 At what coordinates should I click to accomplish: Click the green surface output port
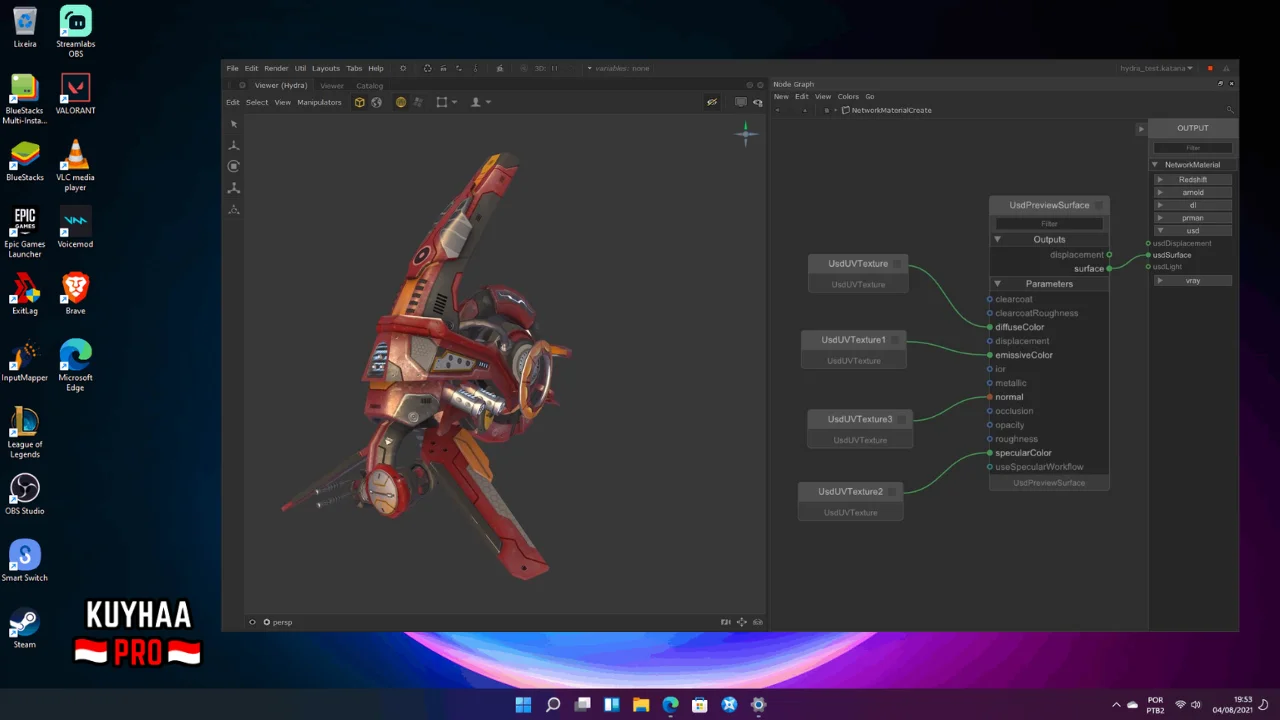tap(1109, 269)
